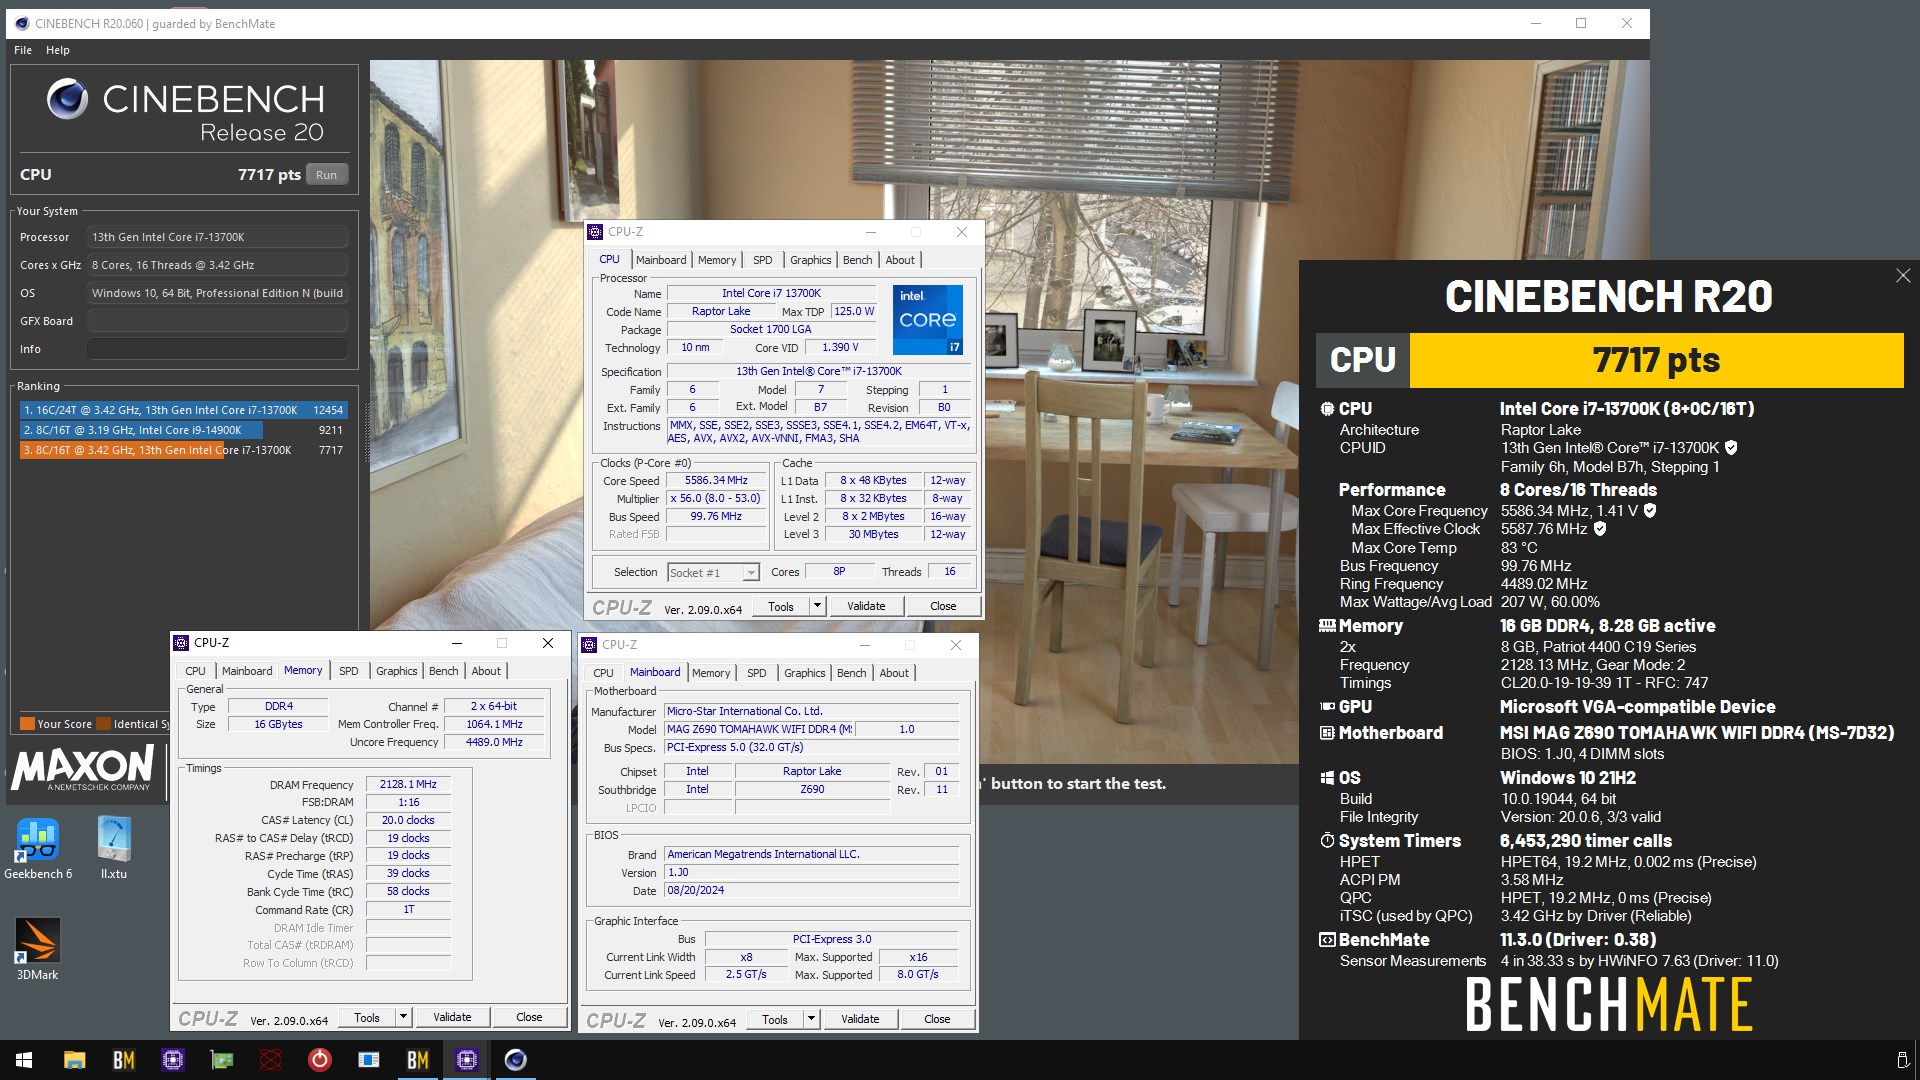The height and width of the screenshot is (1080, 1920).
Task: Click the Uncore Frequency value 4489.0 MHz
Action: coord(494,742)
